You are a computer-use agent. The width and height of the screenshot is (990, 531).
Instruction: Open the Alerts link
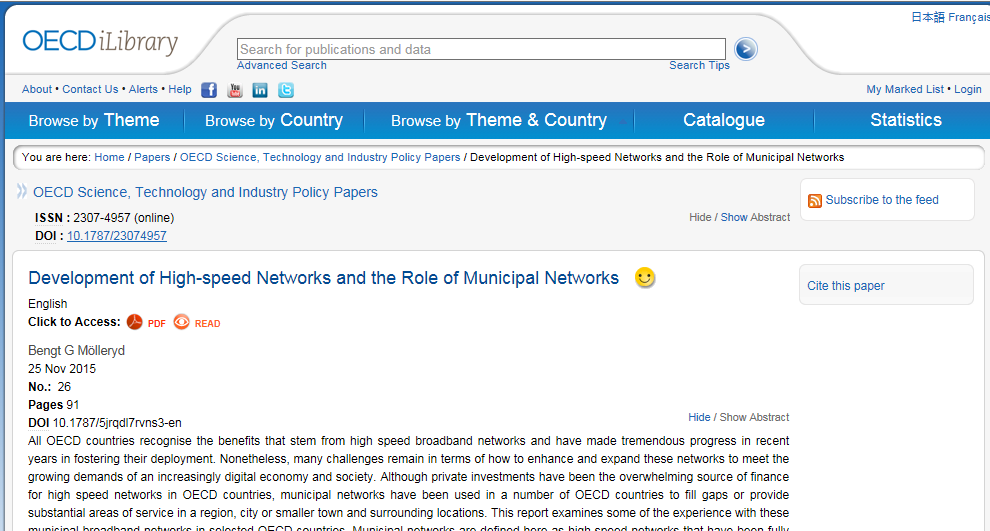[143, 90]
